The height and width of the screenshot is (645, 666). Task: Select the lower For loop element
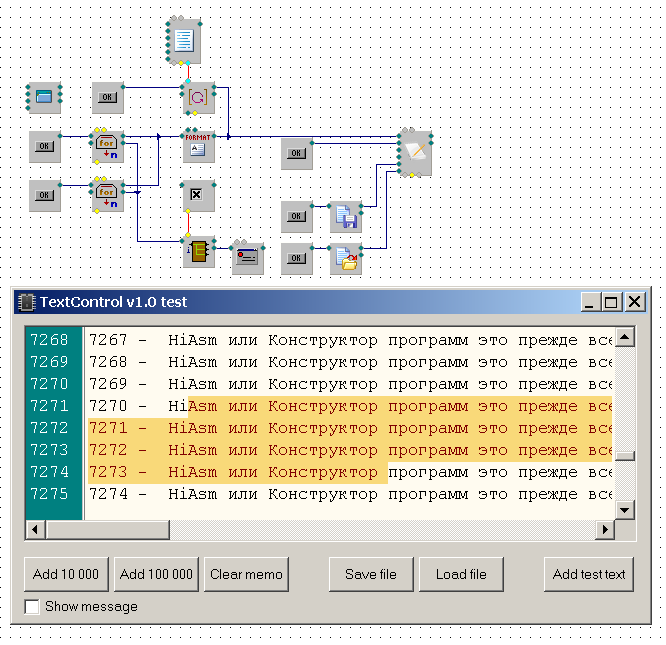[107, 195]
